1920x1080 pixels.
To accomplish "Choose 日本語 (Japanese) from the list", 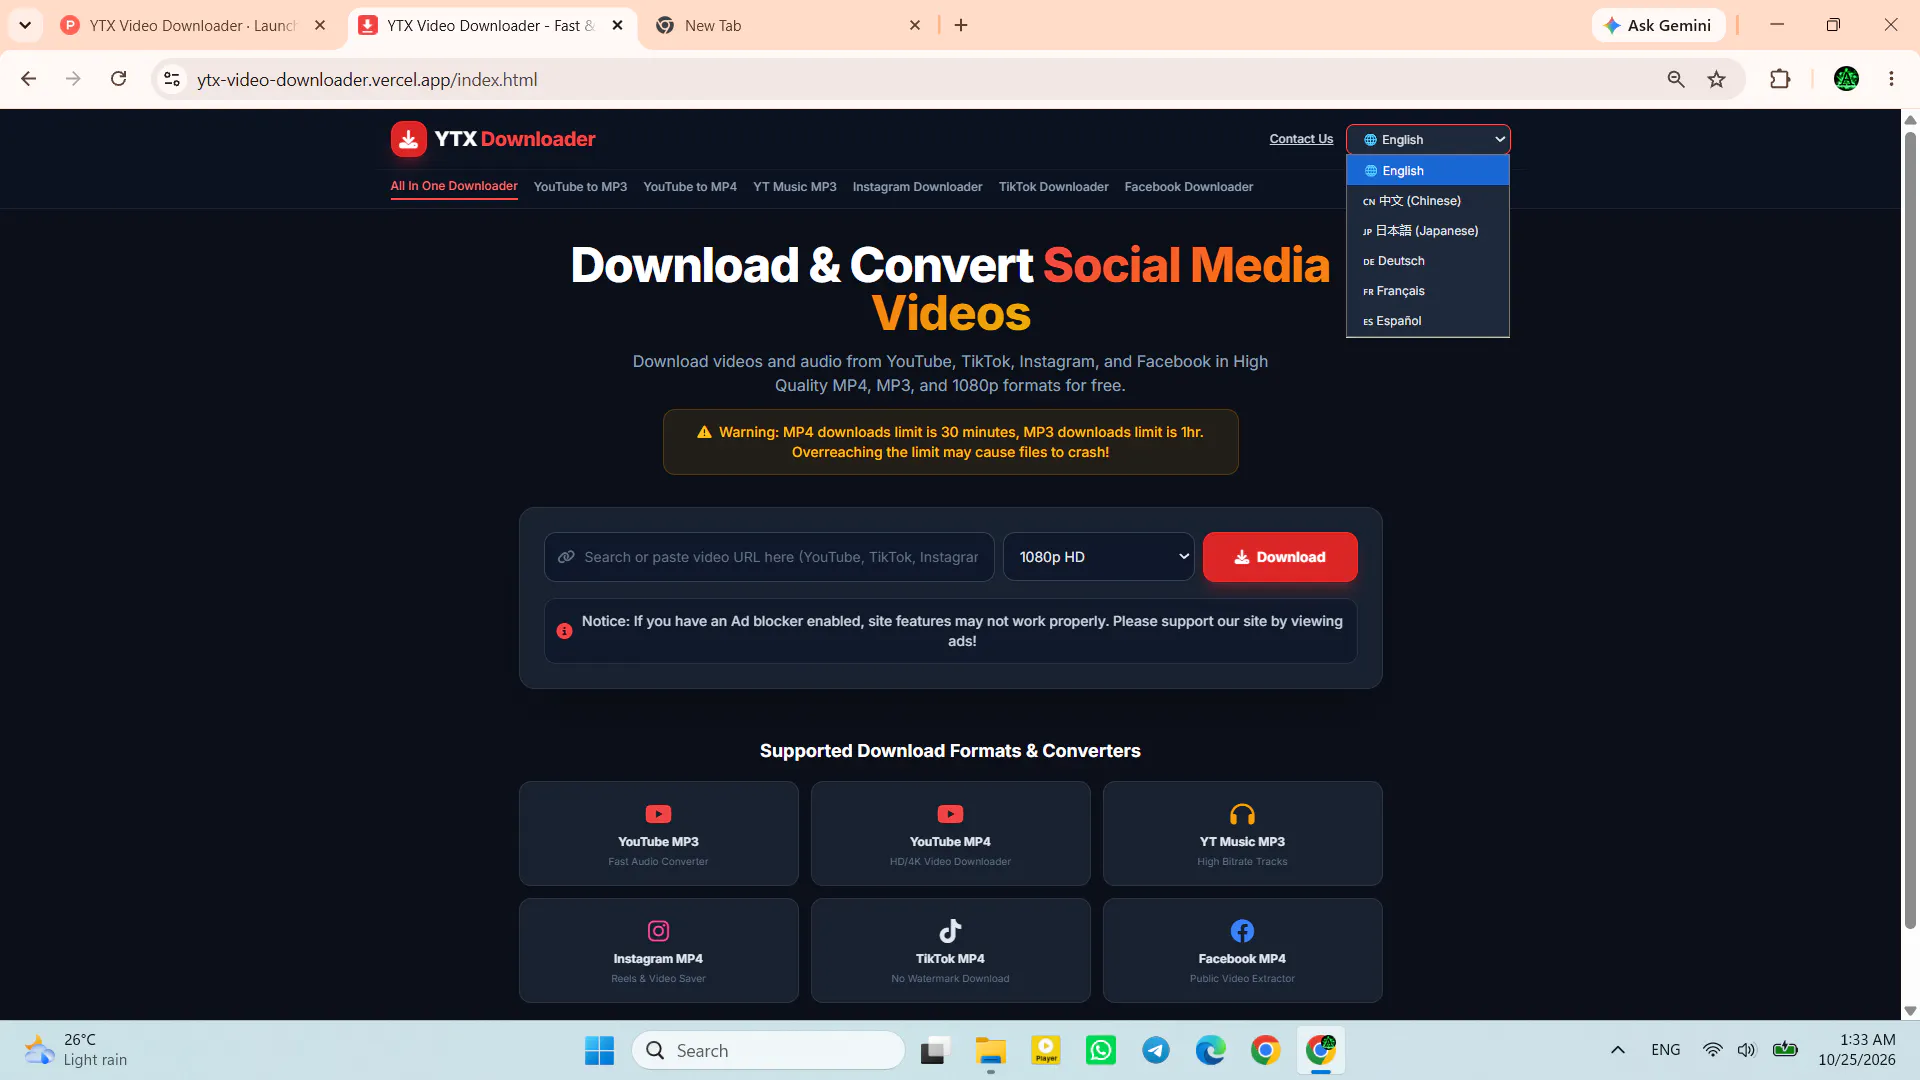I will [x=1428, y=231].
